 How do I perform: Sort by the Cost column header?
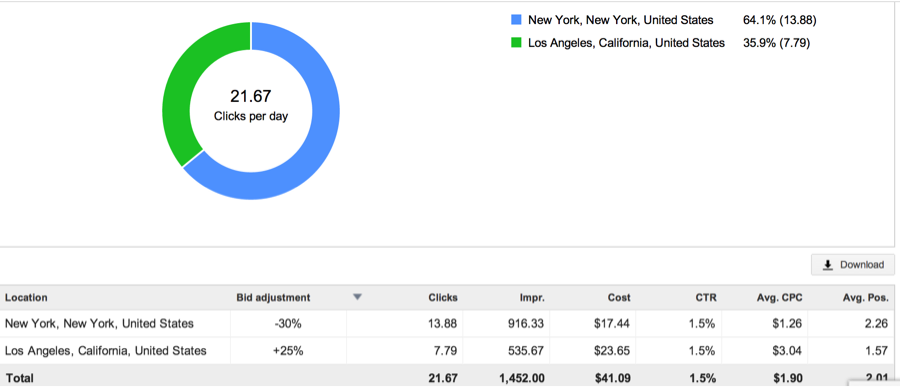pyautogui.click(x=619, y=297)
